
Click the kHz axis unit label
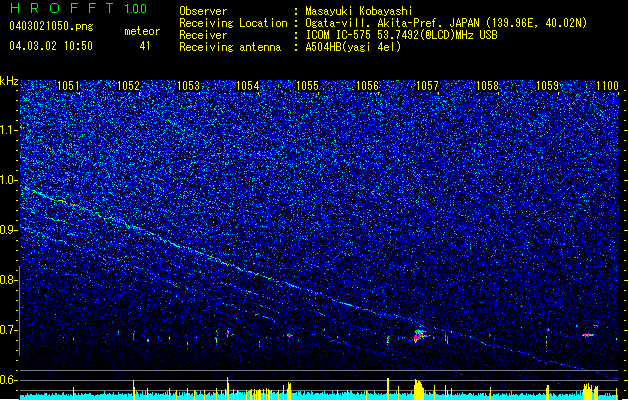[9, 81]
